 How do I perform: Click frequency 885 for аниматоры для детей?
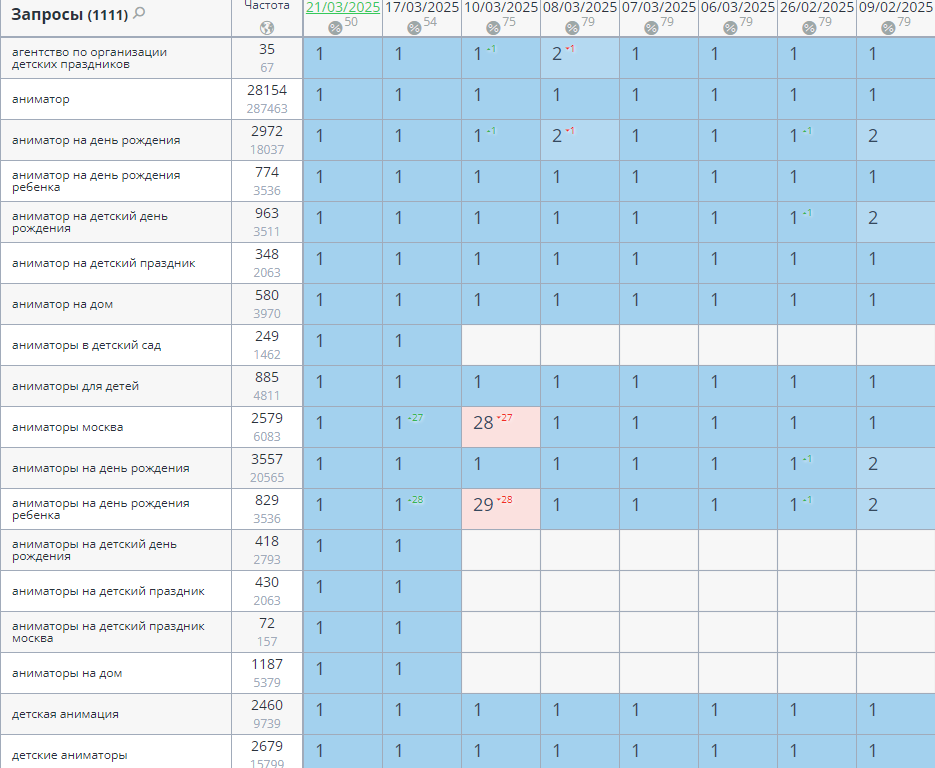[267, 377]
